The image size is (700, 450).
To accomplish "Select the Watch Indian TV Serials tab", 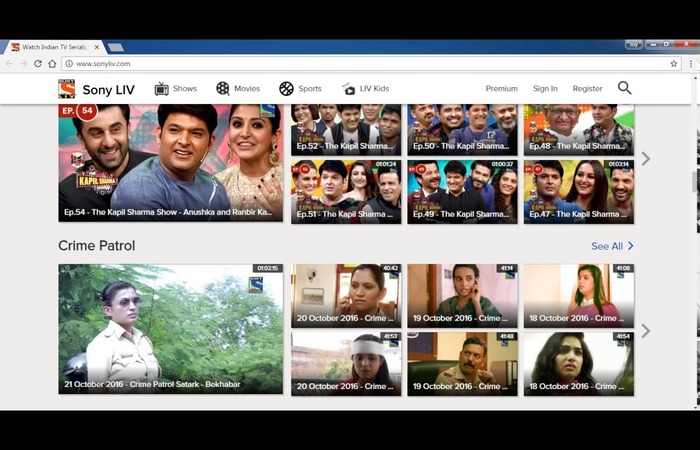I will point(54,47).
